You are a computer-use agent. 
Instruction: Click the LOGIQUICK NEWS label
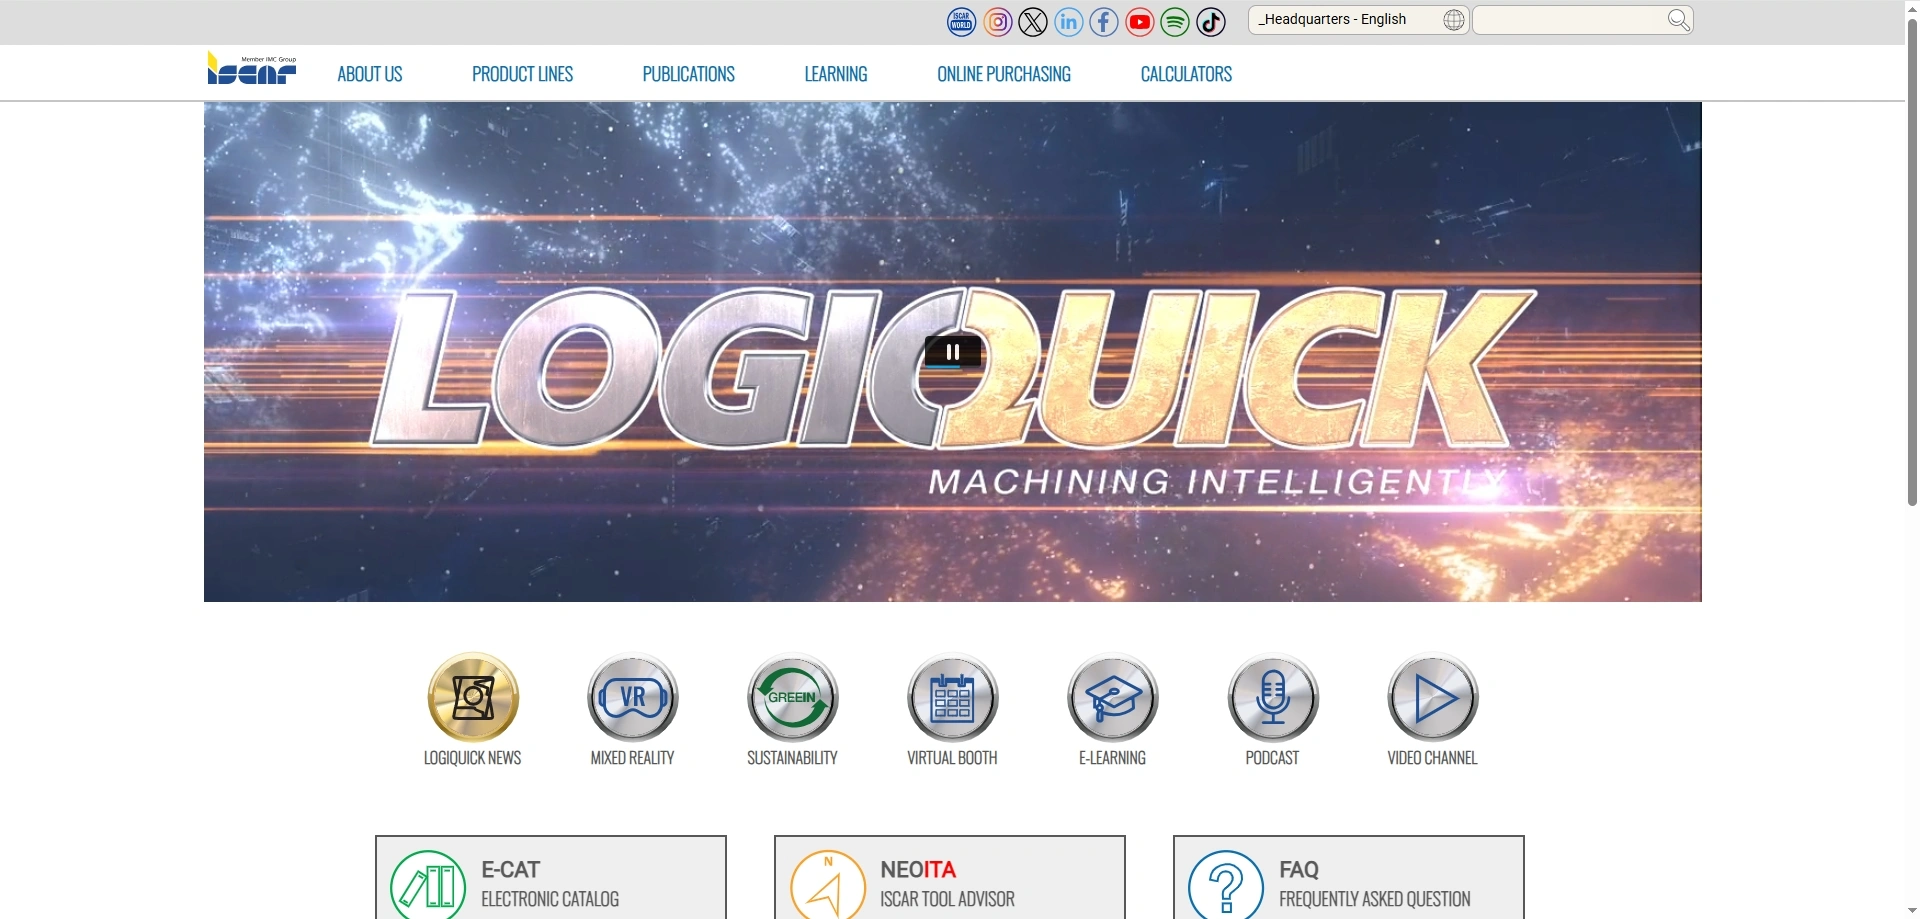pyautogui.click(x=473, y=758)
